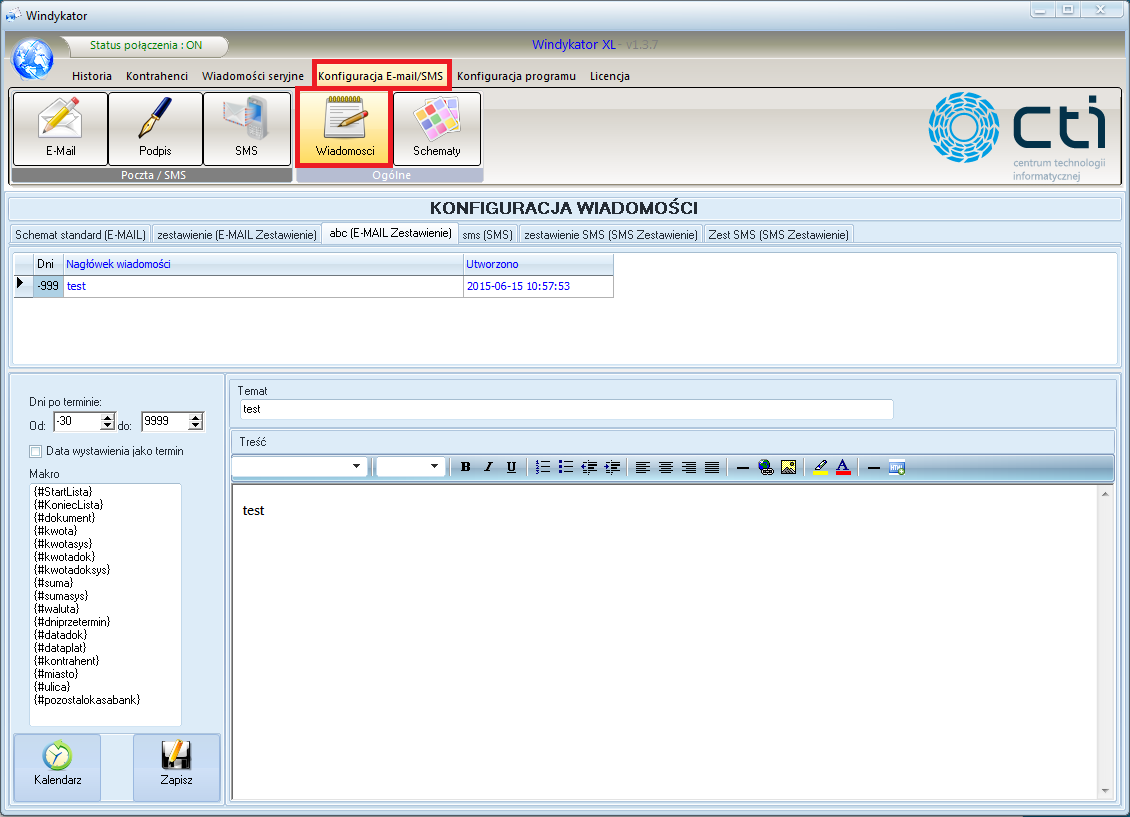
Task: Align text left
Action: [643, 468]
